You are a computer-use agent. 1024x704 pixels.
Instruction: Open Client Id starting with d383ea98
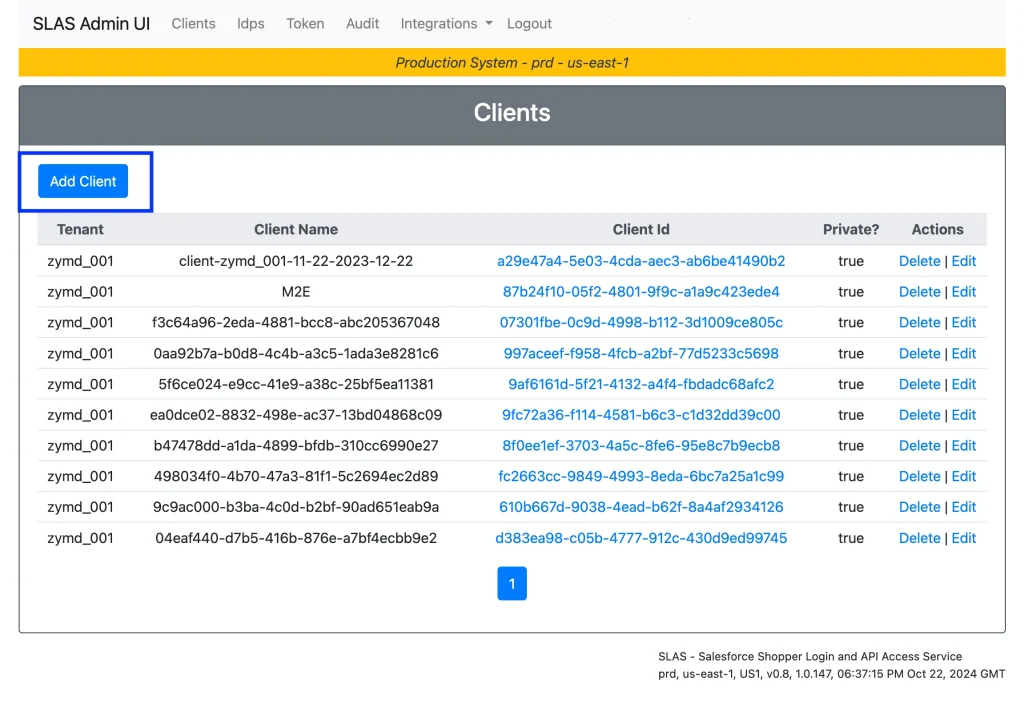coord(641,537)
